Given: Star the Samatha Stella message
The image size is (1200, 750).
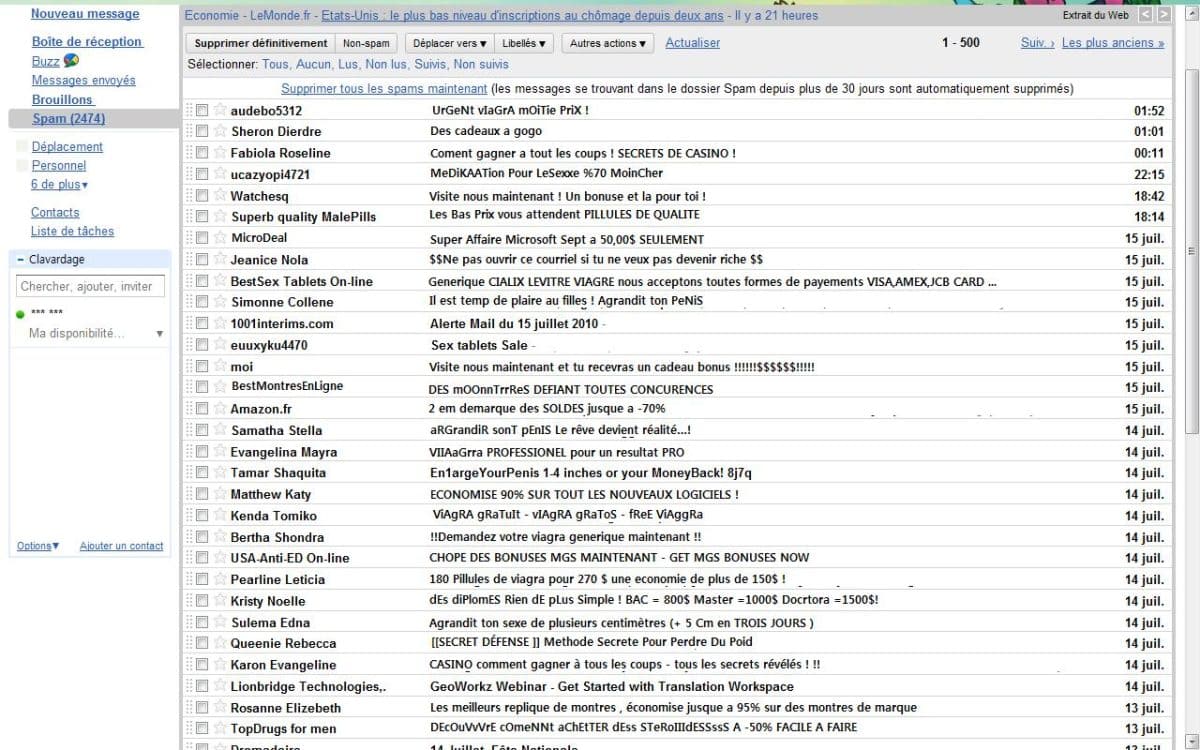Looking at the screenshot, I should click(x=220, y=430).
